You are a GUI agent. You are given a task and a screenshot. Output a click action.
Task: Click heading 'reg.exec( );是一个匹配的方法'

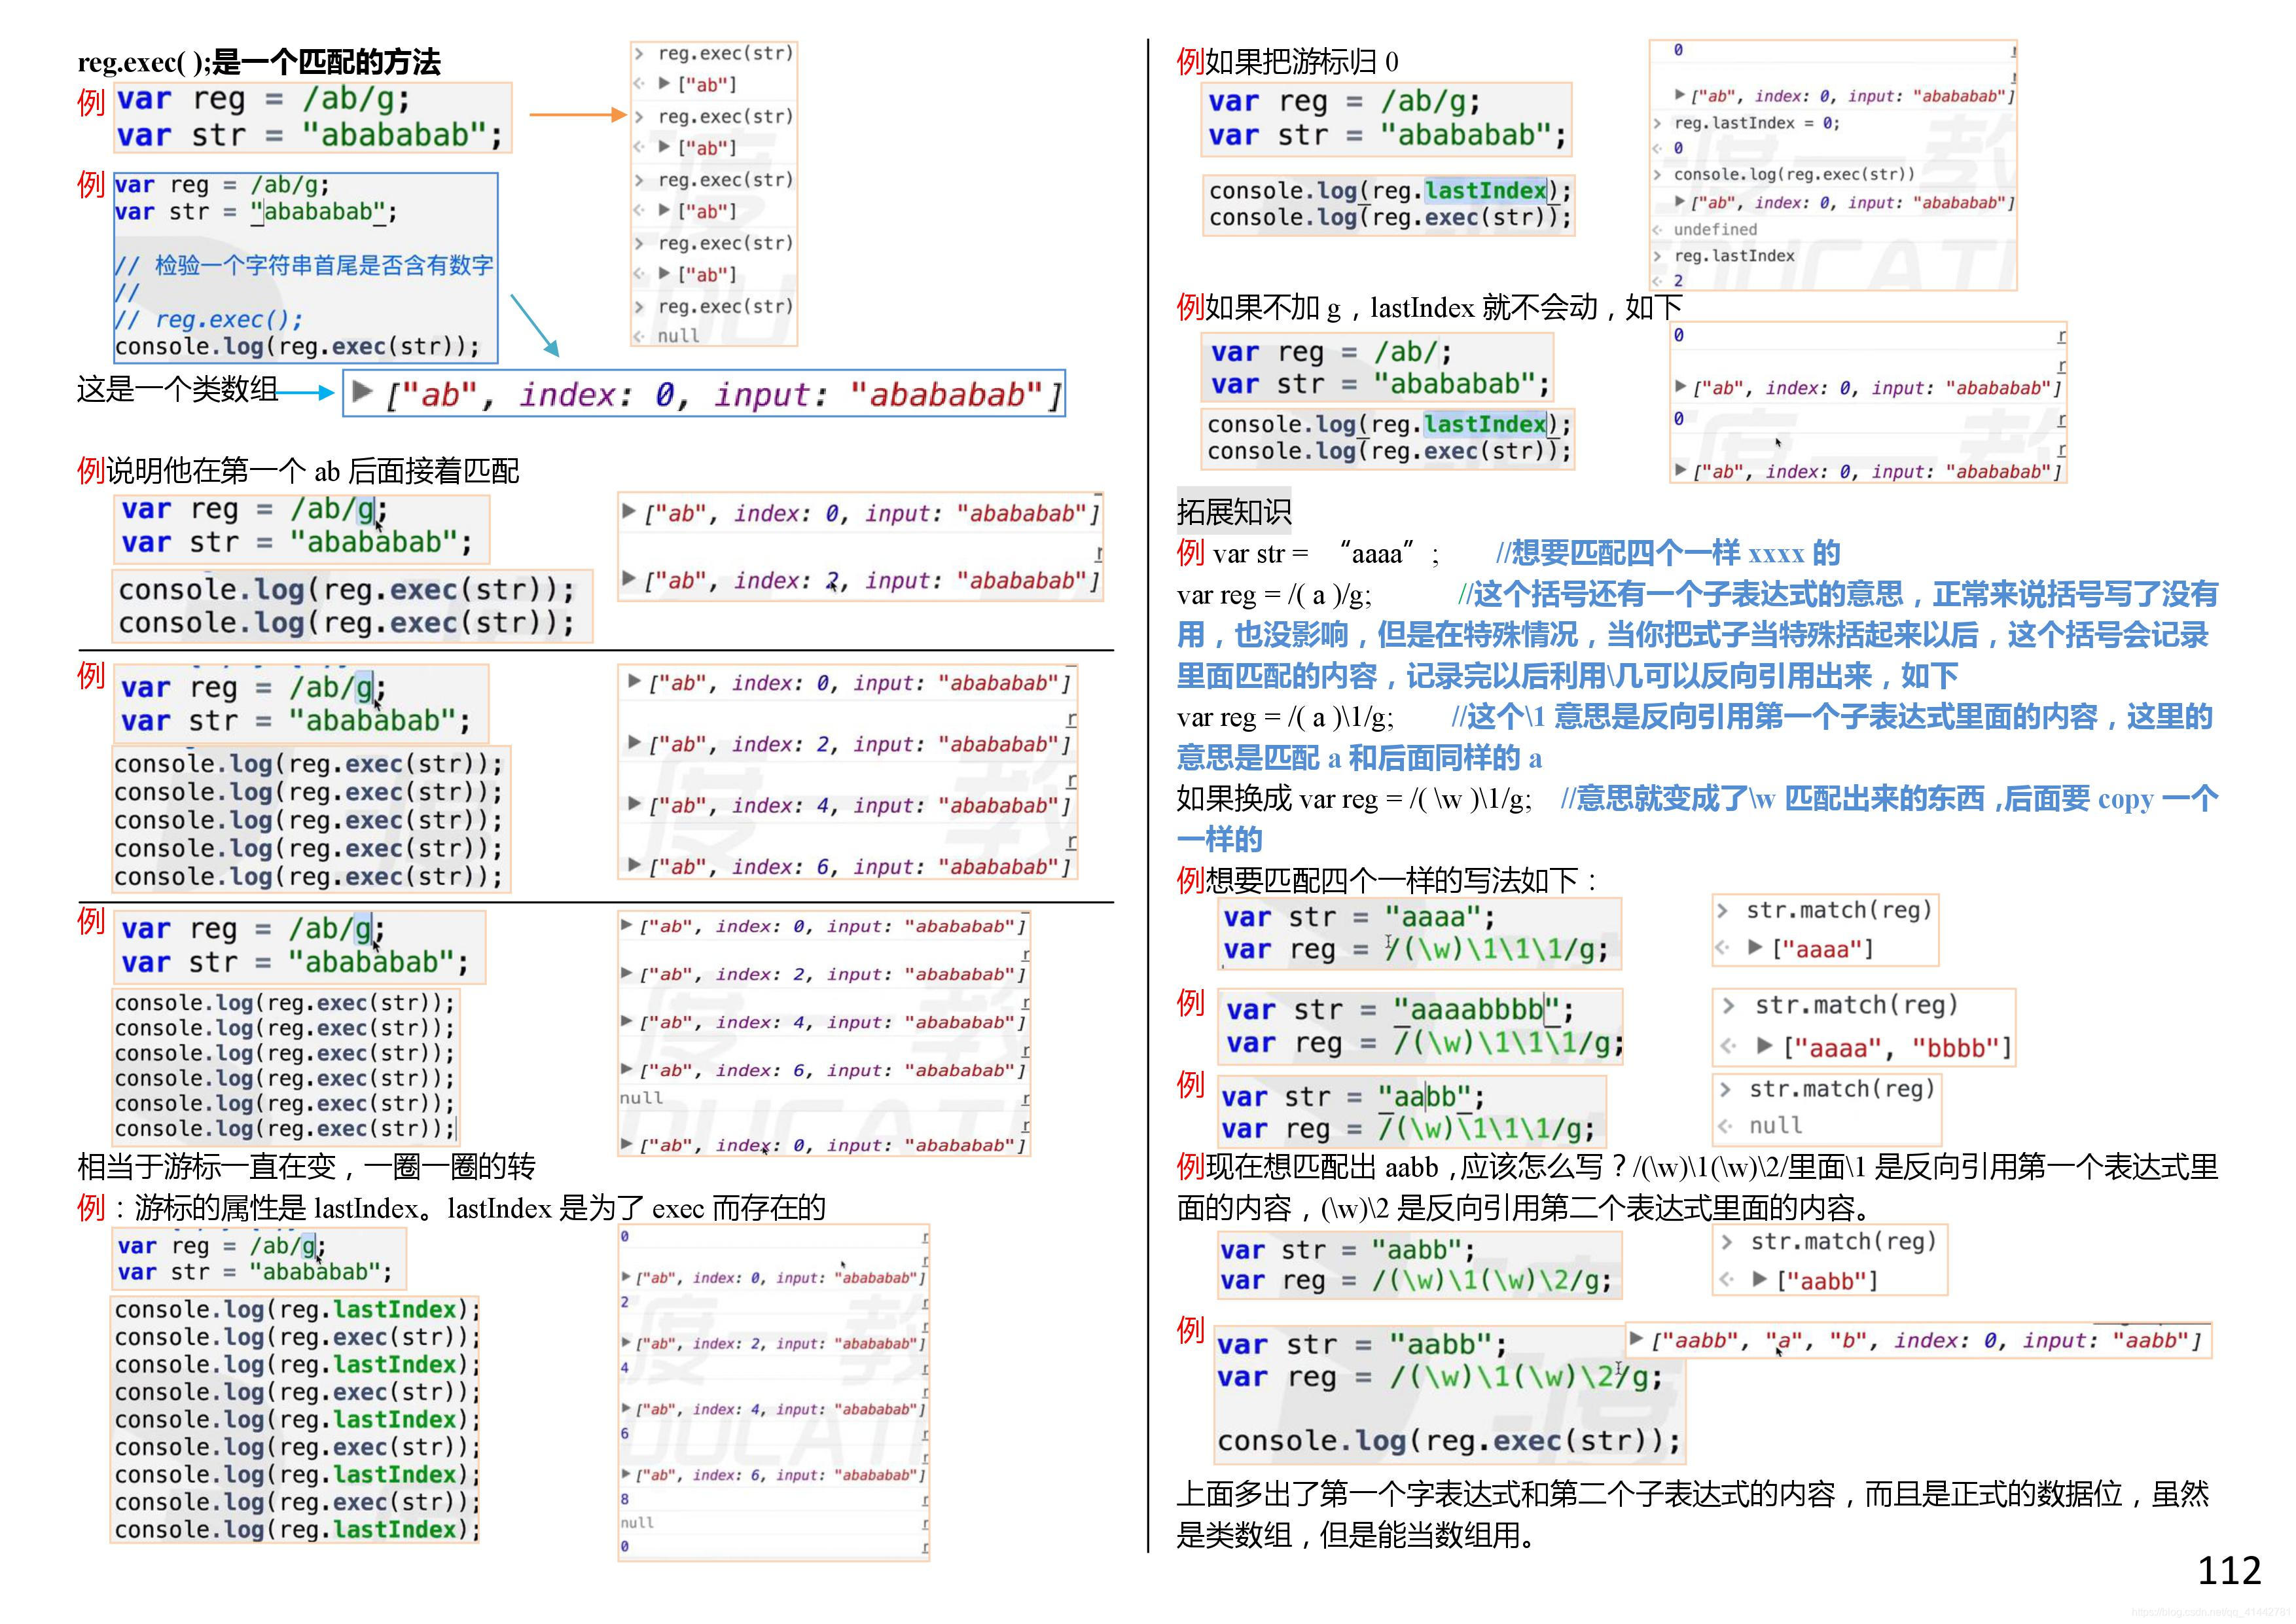tap(259, 62)
